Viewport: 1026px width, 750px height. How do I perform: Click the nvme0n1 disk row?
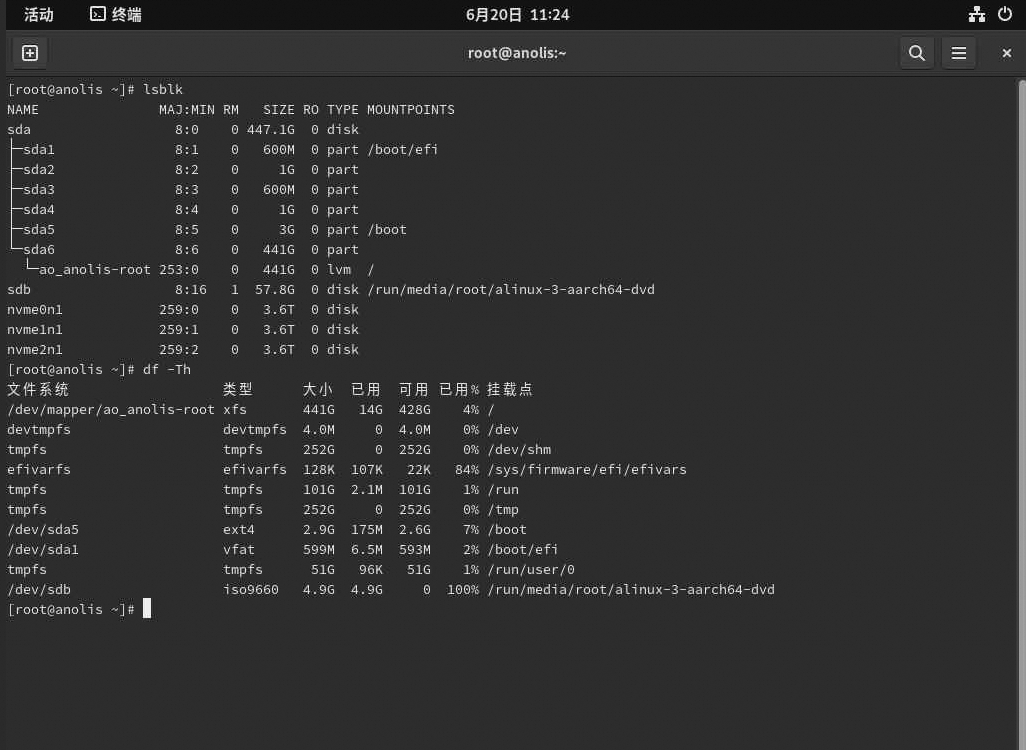[x=35, y=309]
